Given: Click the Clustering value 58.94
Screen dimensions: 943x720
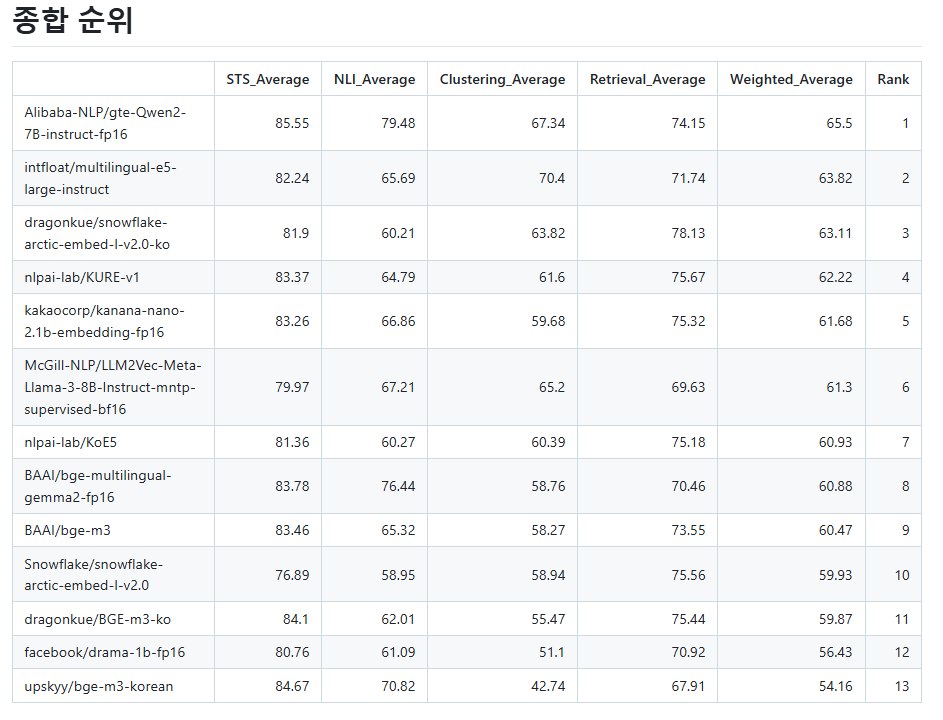Looking at the screenshot, I should point(548,575).
